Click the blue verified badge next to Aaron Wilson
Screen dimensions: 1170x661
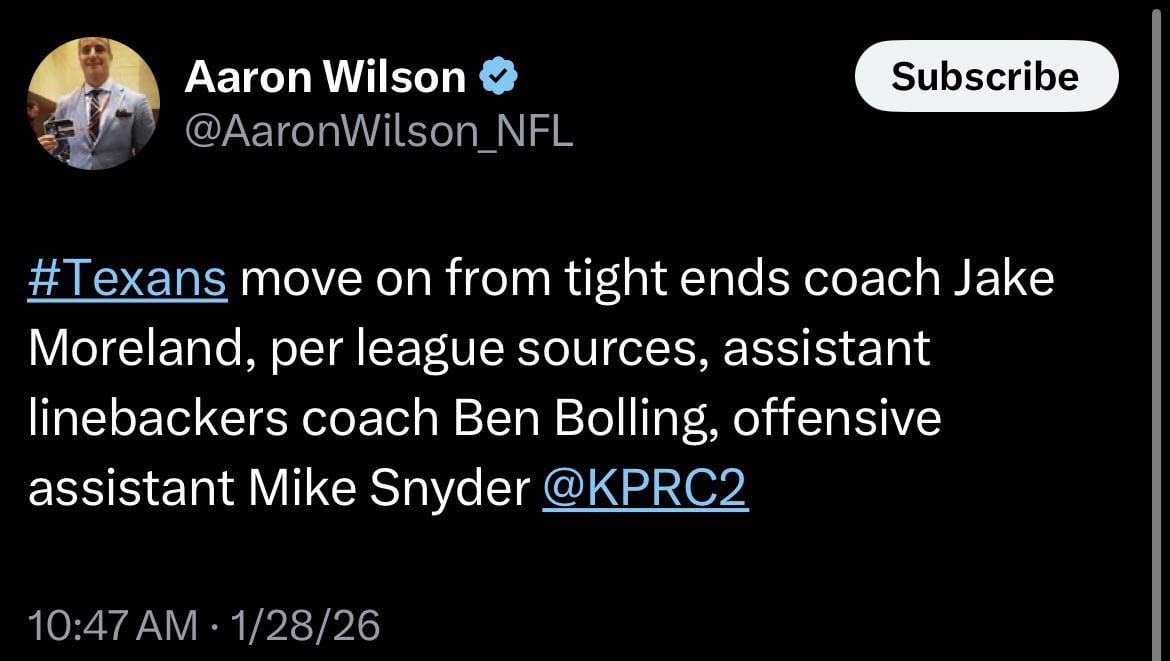[x=501, y=74]
